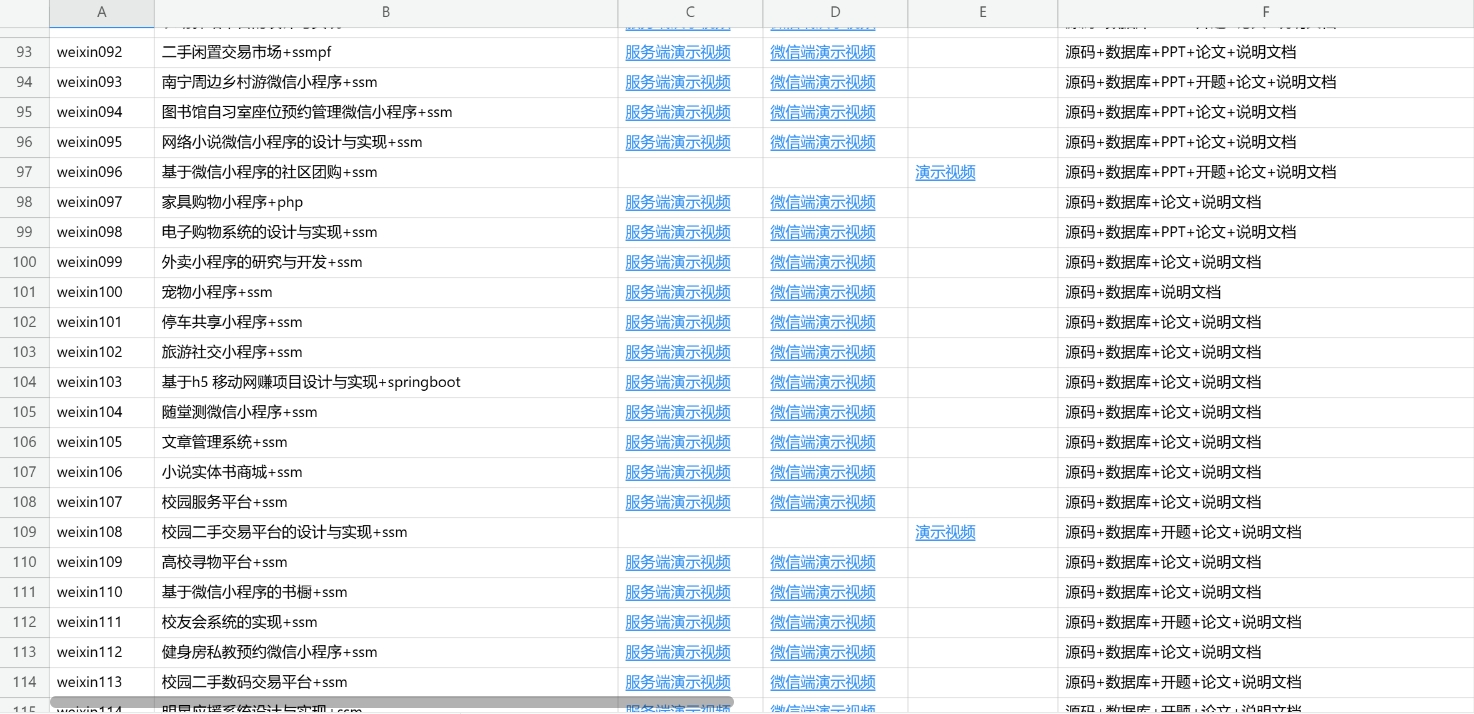1474x714 pixels.
Task: Open 服务端演示视频 link for weixin094 row
Action: (678, 112)
